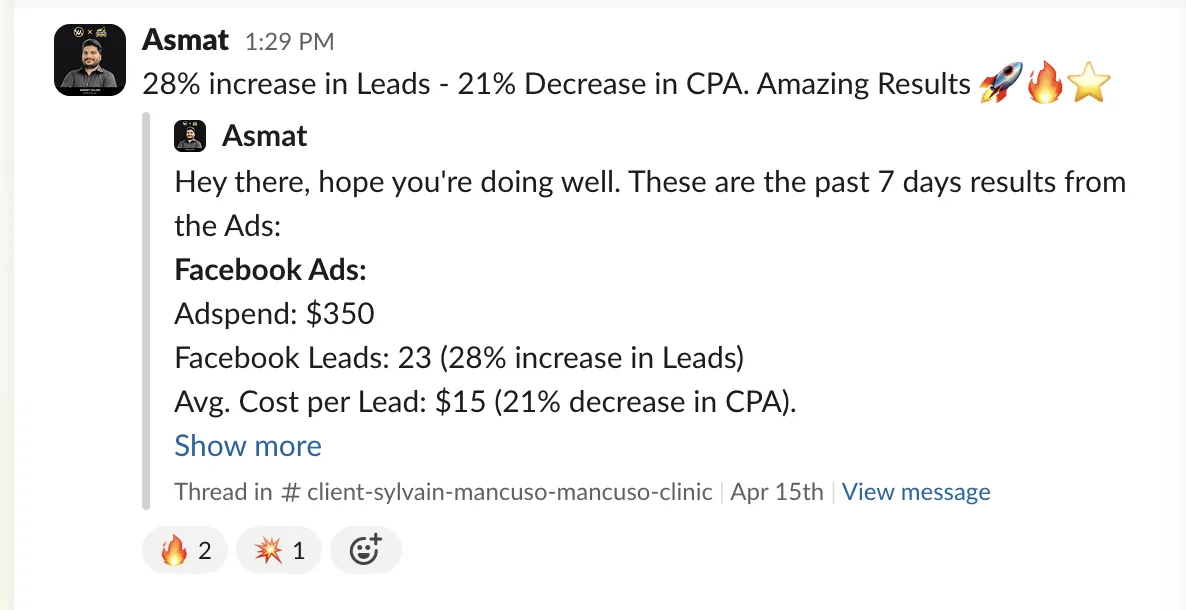Toggle the collision reaction with count 1
Viewport: 1186px width, 610px height.
279,550
